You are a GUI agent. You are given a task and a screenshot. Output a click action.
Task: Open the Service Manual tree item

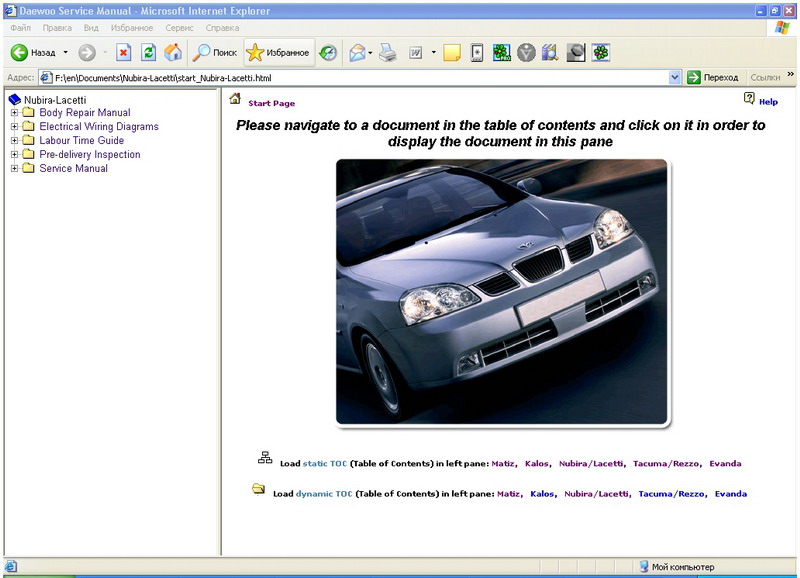pos(73,168)
